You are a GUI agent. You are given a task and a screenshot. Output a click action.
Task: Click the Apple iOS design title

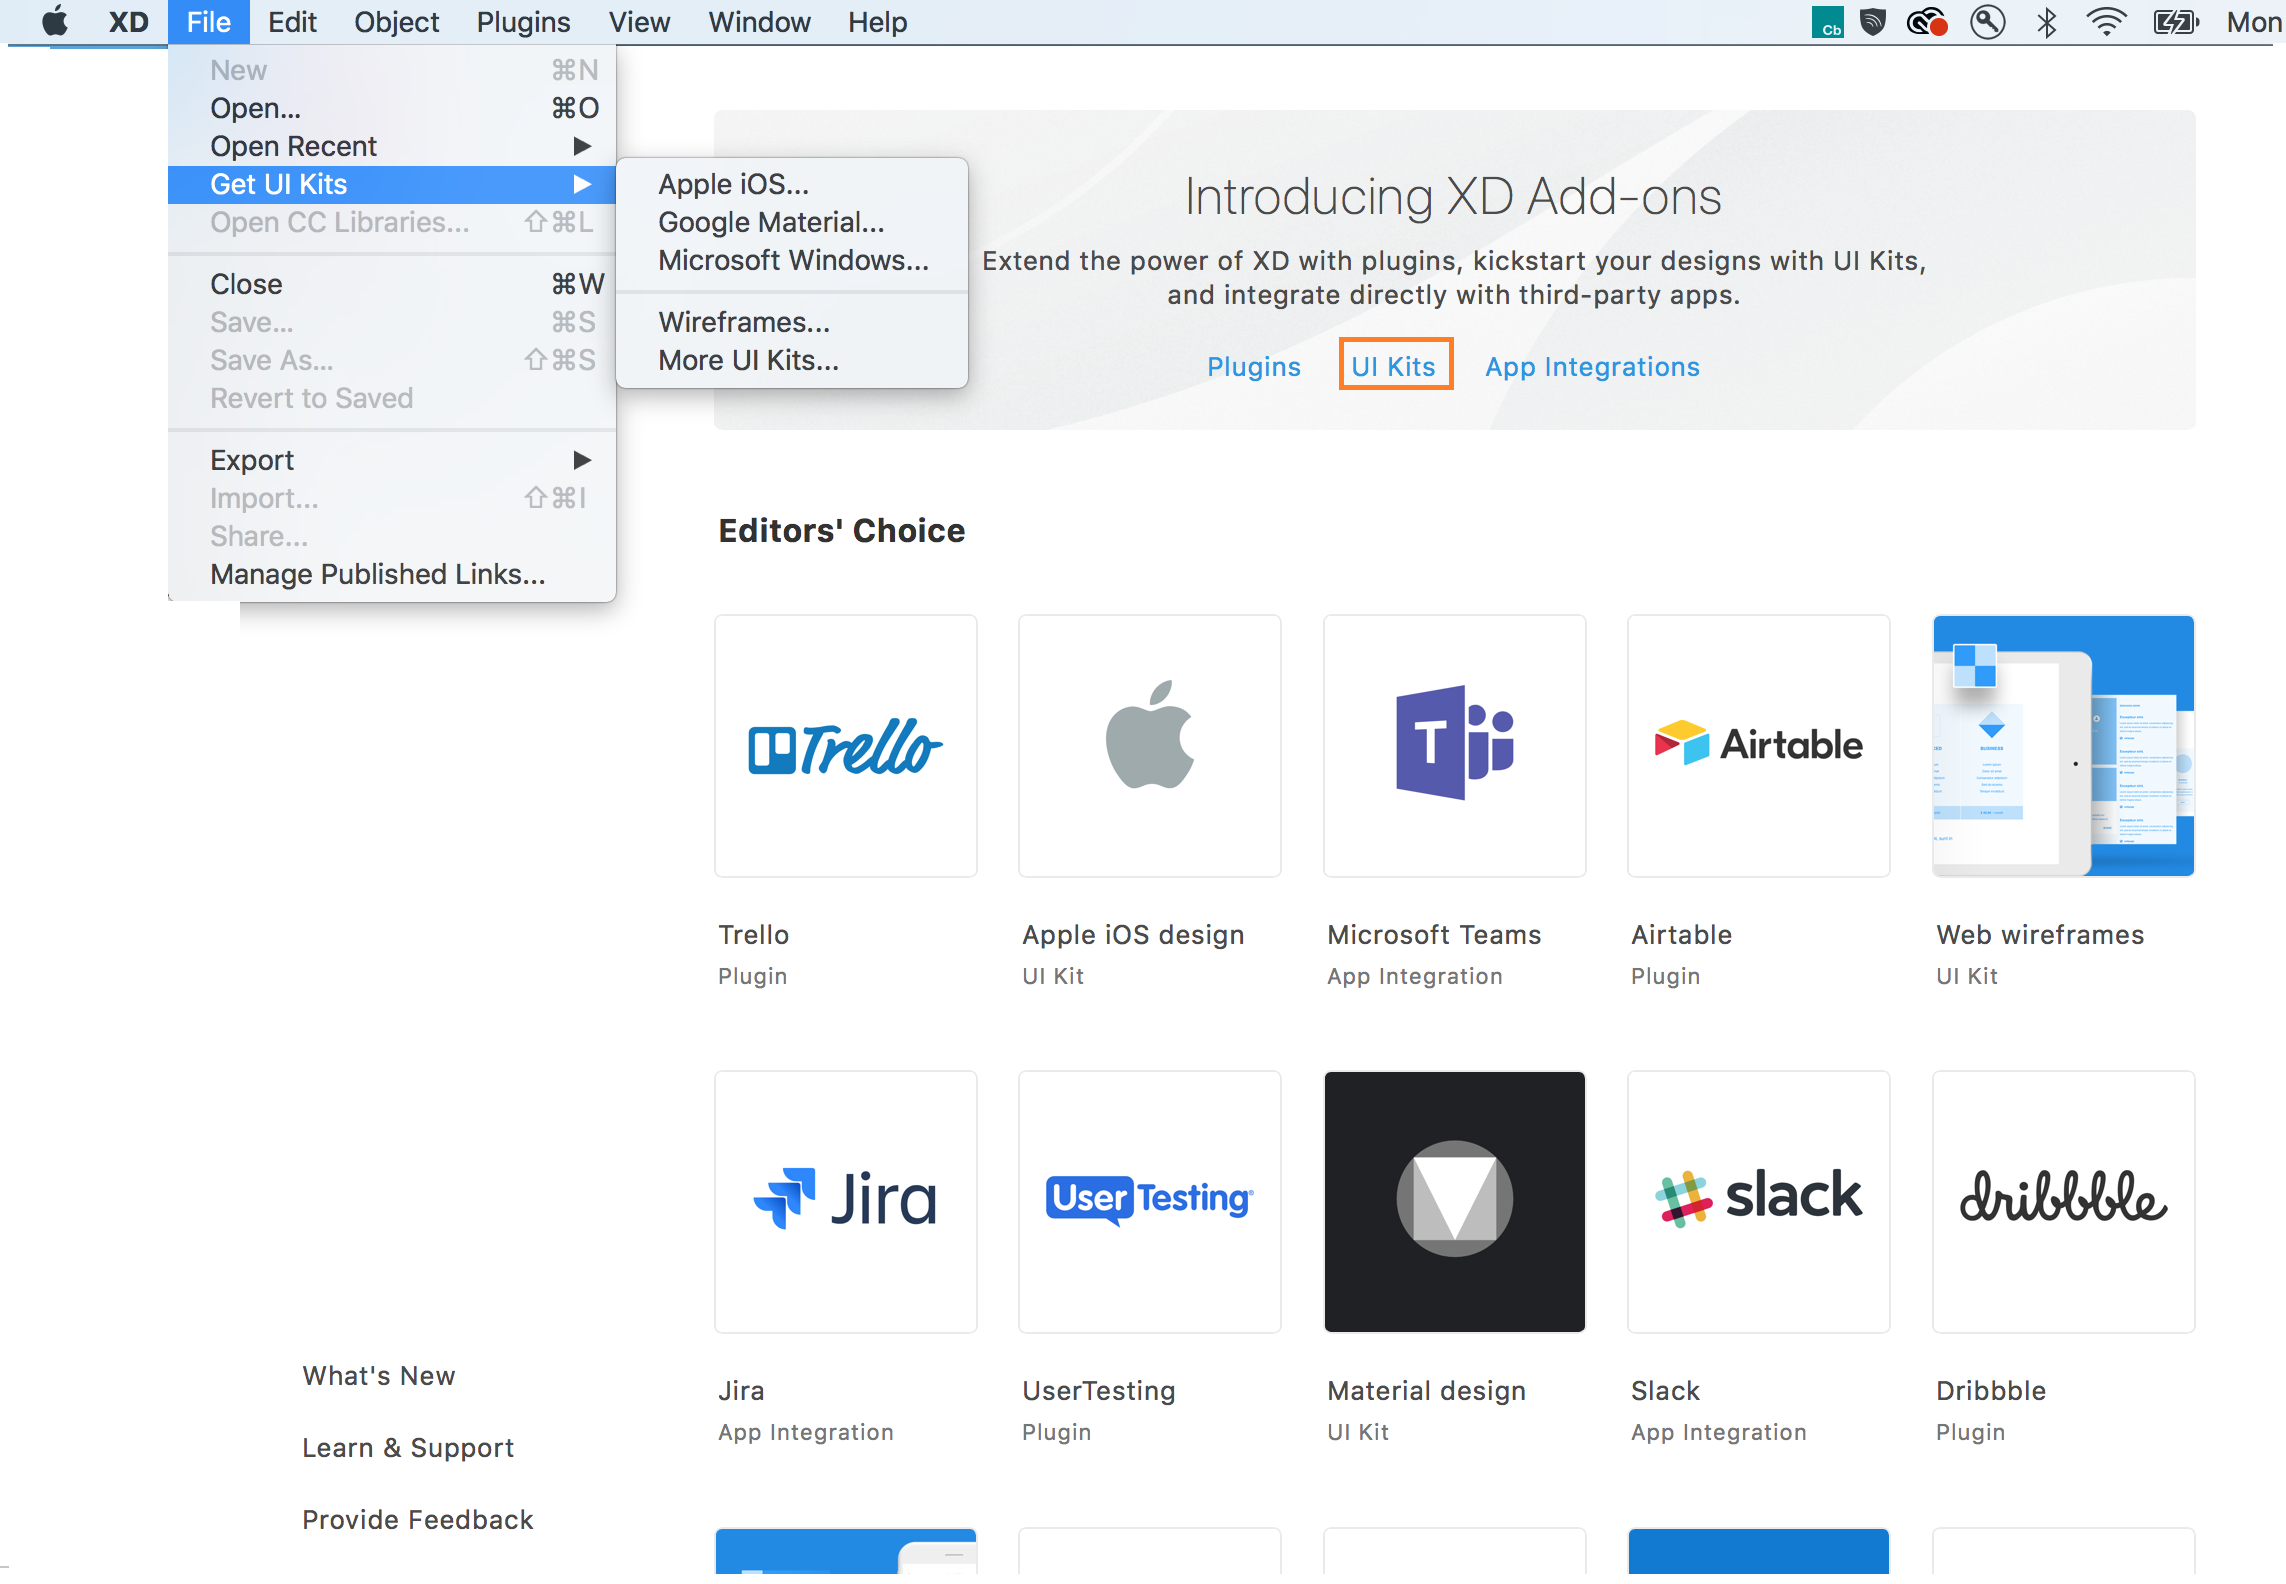[1133, 935]
